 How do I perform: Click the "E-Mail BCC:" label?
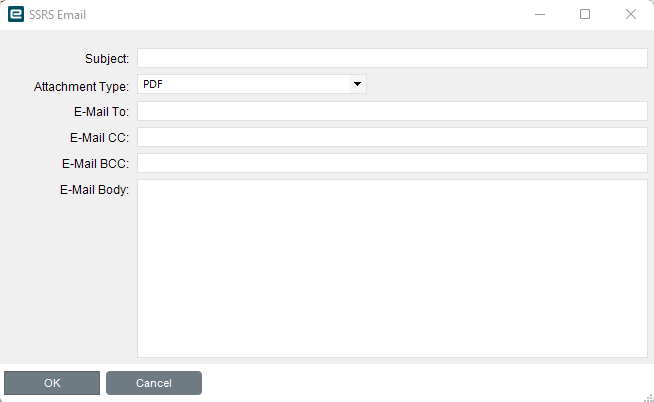pyautogui.click(x=97, y=164)
